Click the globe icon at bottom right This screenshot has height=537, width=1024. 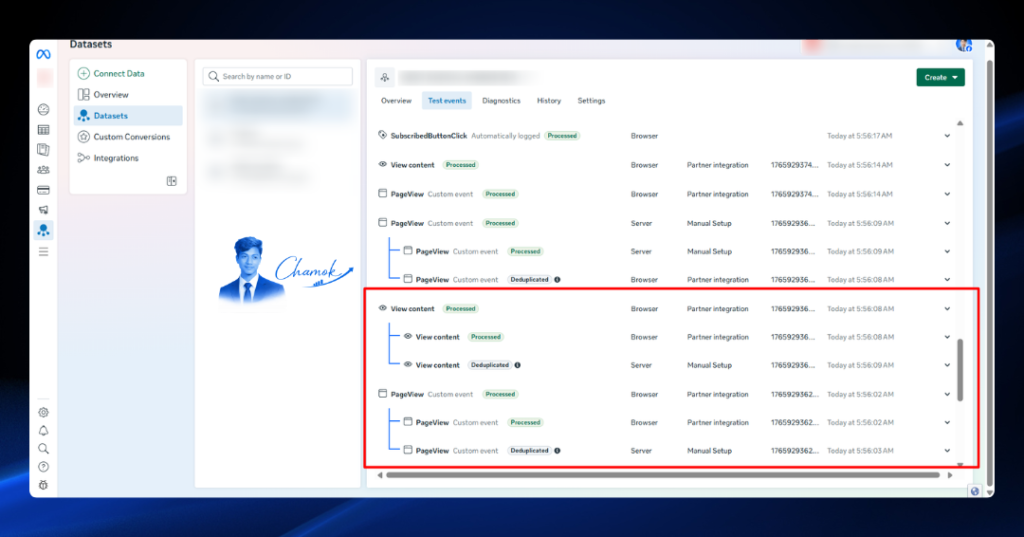[x=974, y=491]
